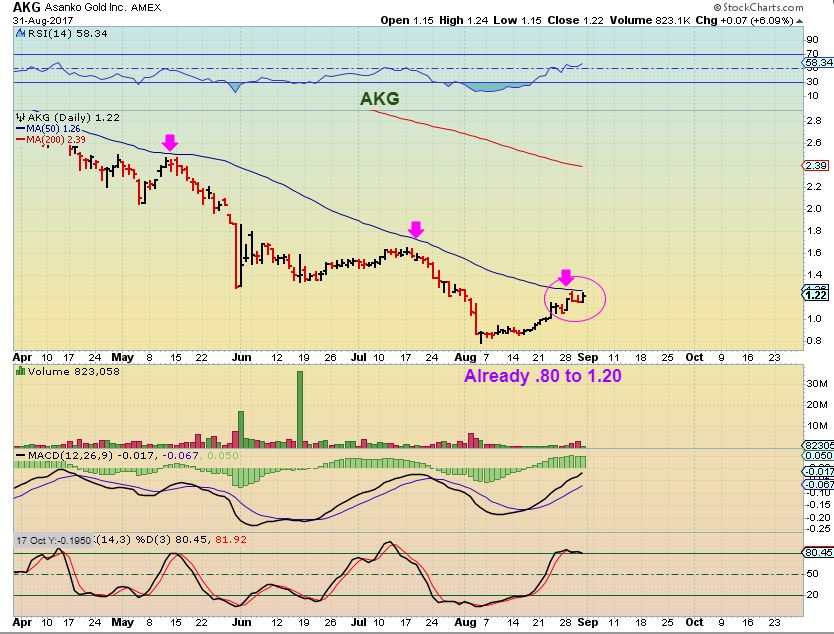Click the blue -0.067 MACD signal value

pyautogui.click(x=180, y=456)
